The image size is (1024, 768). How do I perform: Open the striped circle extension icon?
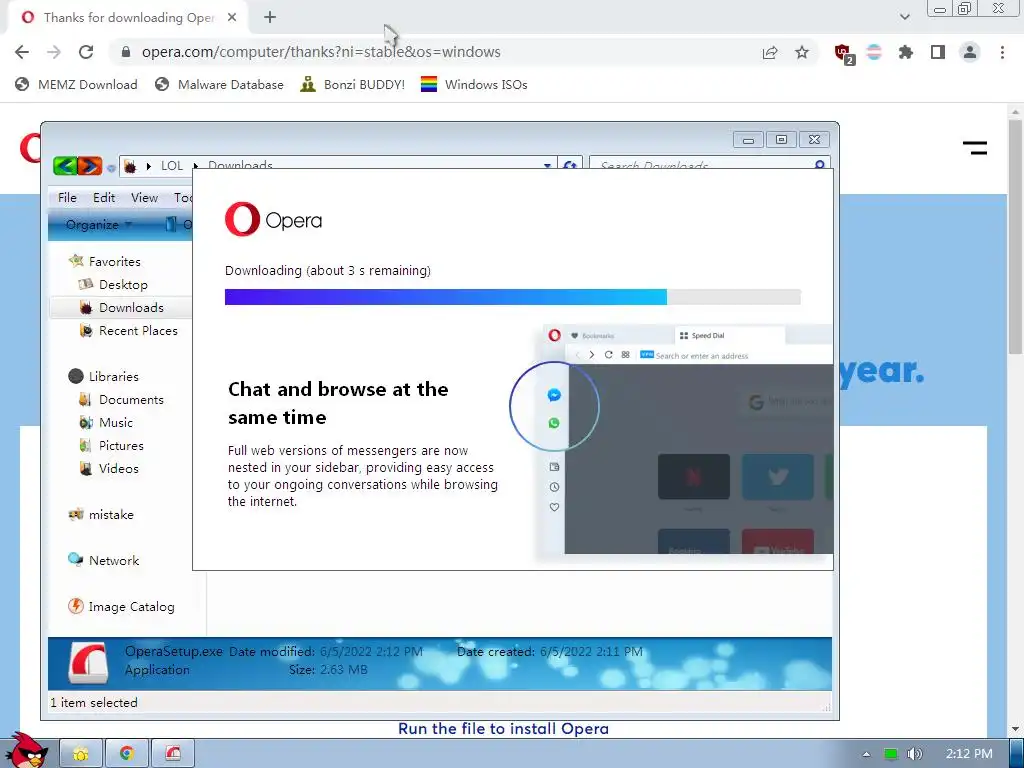click(x=874, y=52)
